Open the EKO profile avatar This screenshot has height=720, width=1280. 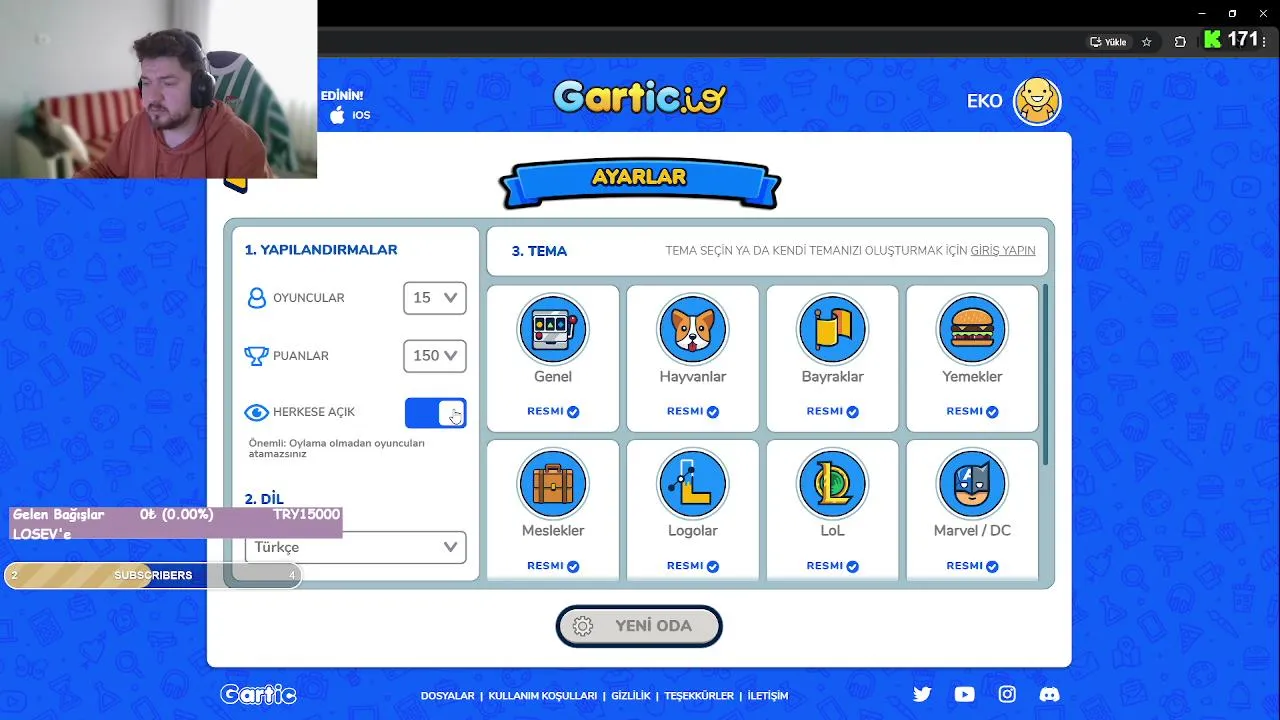point(1037,101)
